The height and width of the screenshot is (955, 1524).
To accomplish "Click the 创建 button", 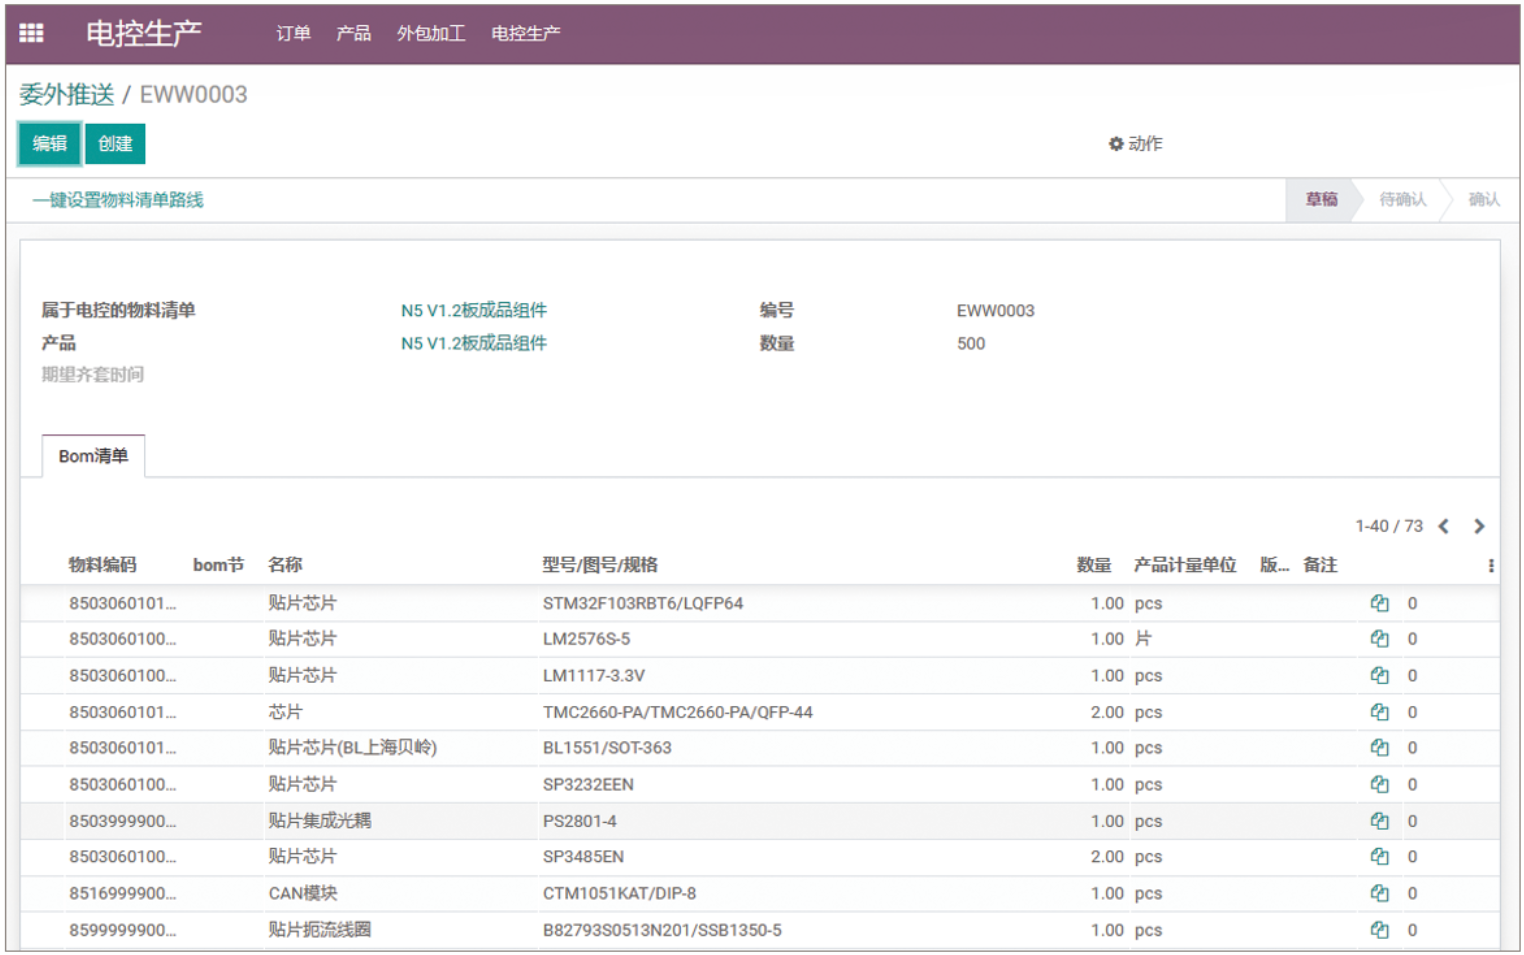I will (115, 144).
